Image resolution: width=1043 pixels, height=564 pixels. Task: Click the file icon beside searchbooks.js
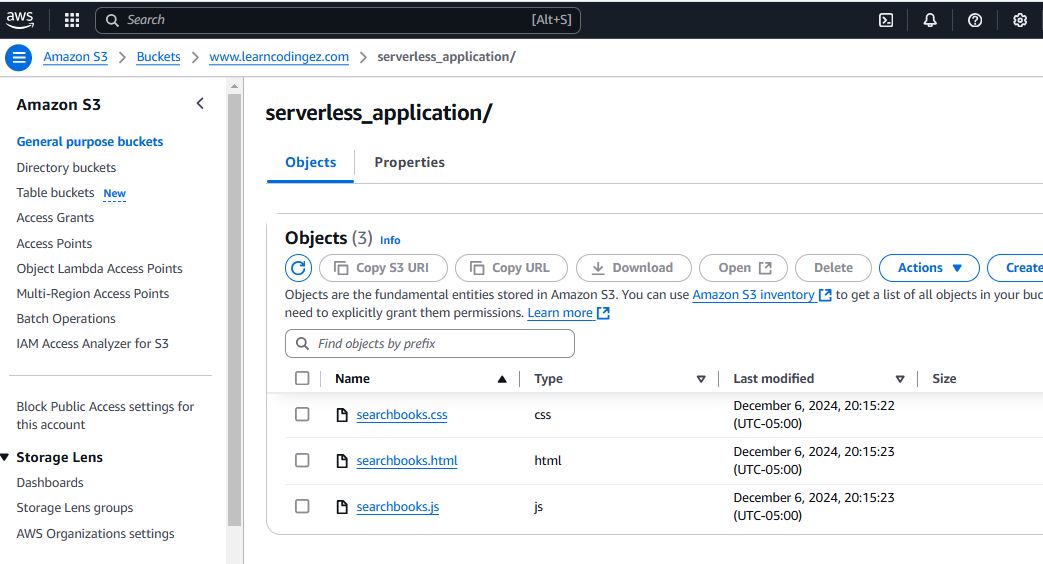(x=342, y=507)
